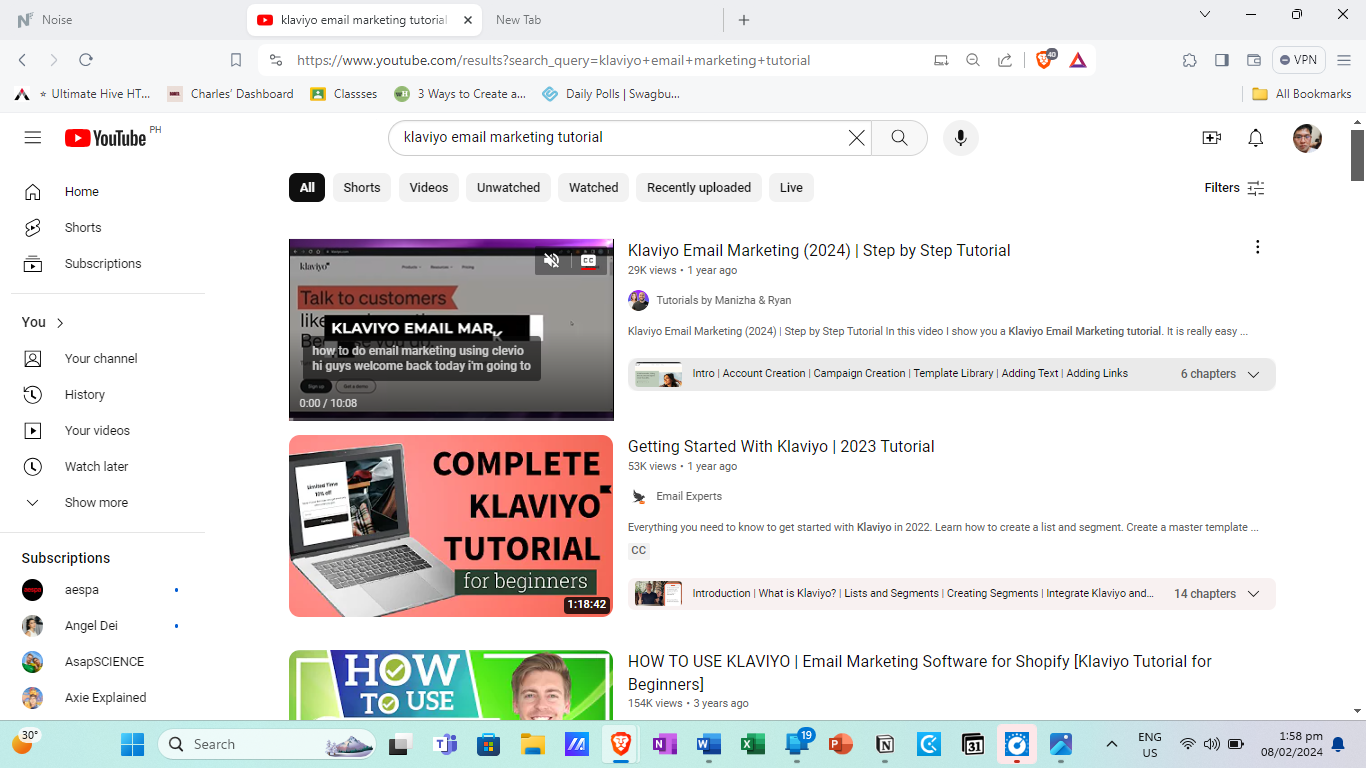Switch to the New Tab browser tab

click(x=600, y=20)
